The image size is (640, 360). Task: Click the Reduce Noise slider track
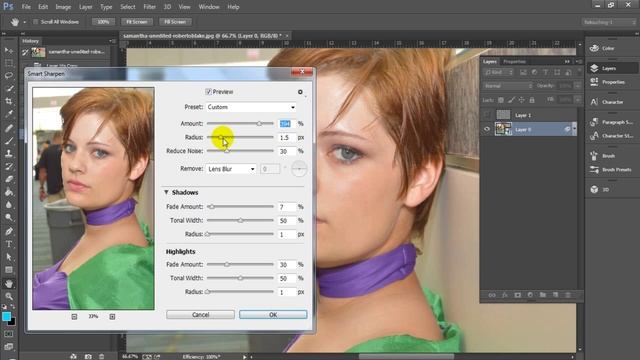[240, 151]
